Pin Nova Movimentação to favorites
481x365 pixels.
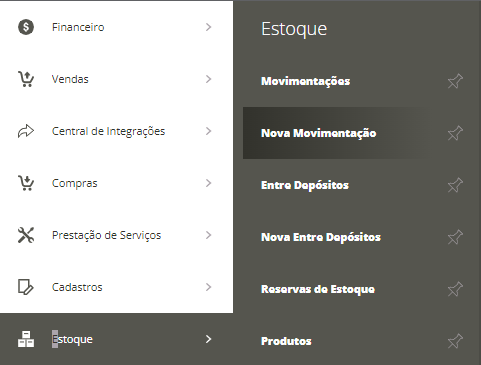(455, 133)
